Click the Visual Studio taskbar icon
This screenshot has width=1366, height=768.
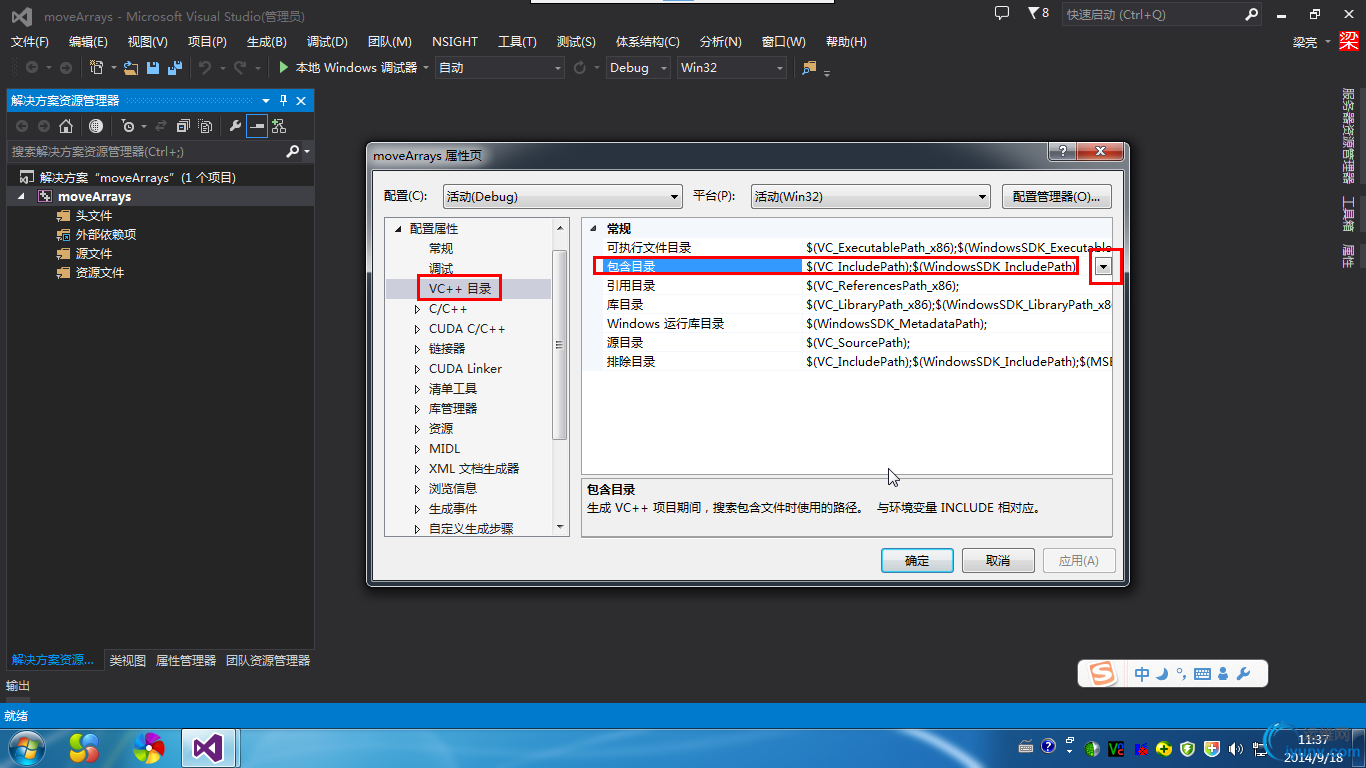[208, 747]
